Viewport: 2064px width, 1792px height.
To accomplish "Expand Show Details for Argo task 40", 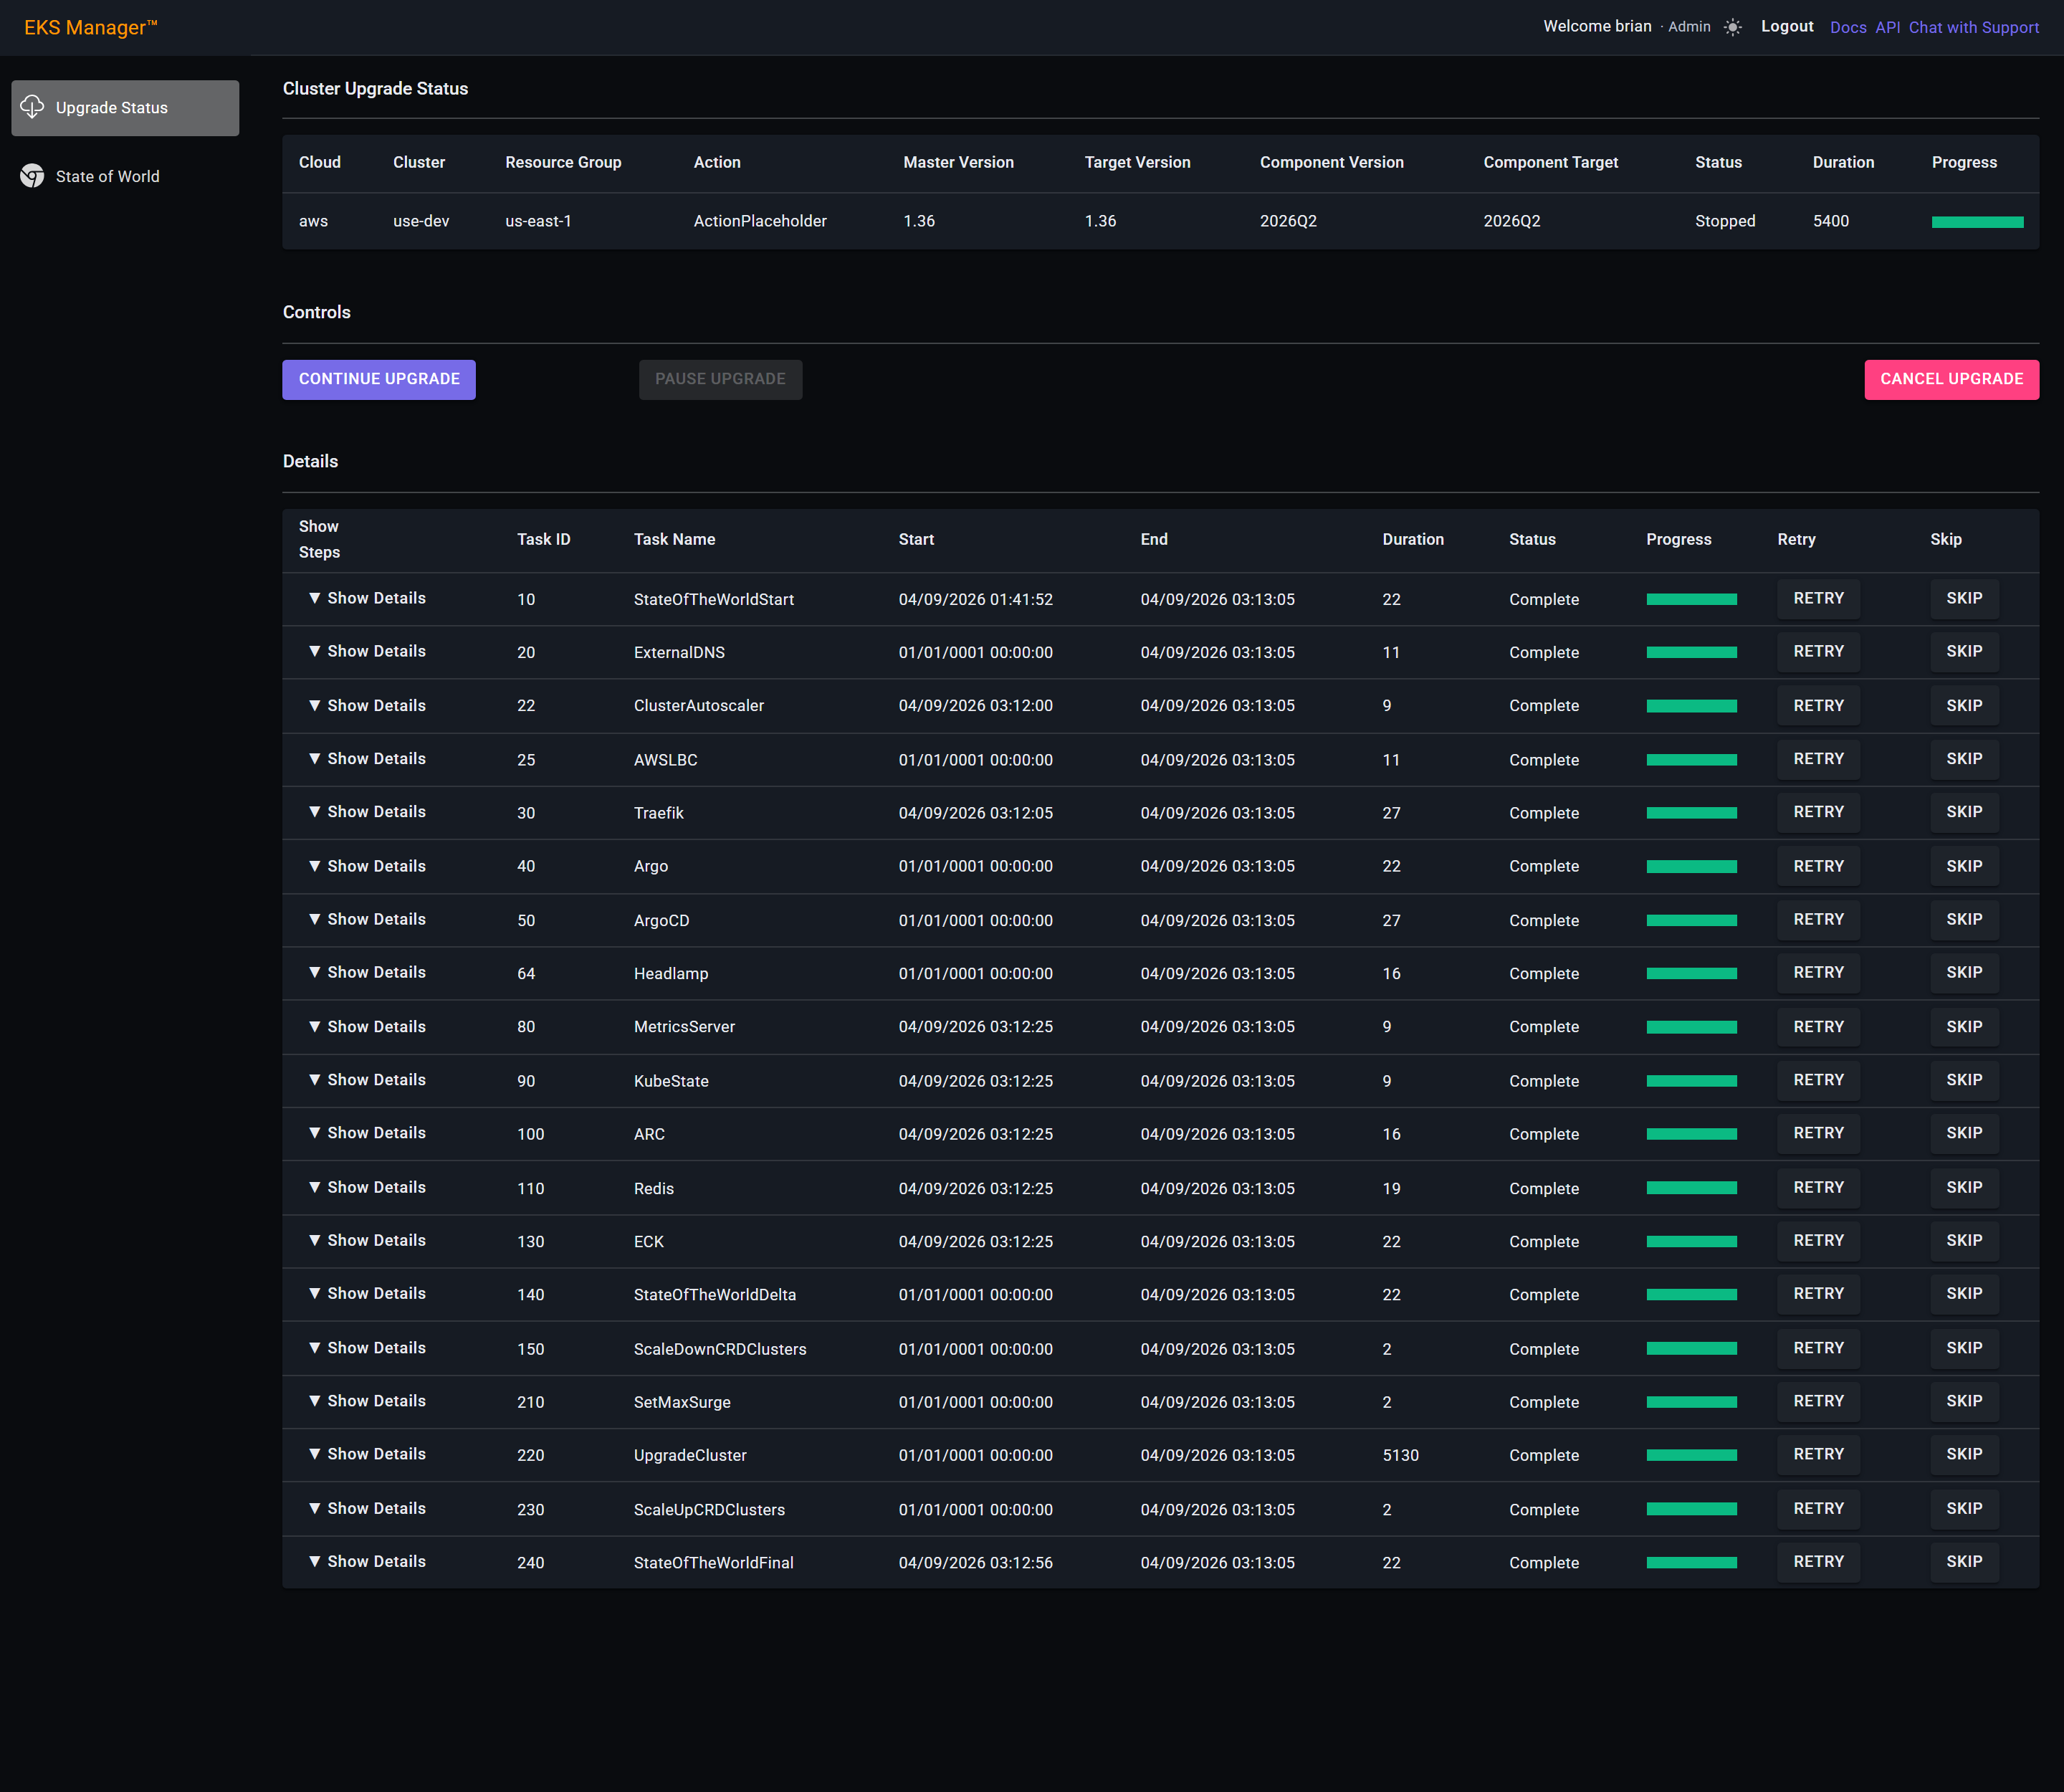I will [367, 866].
